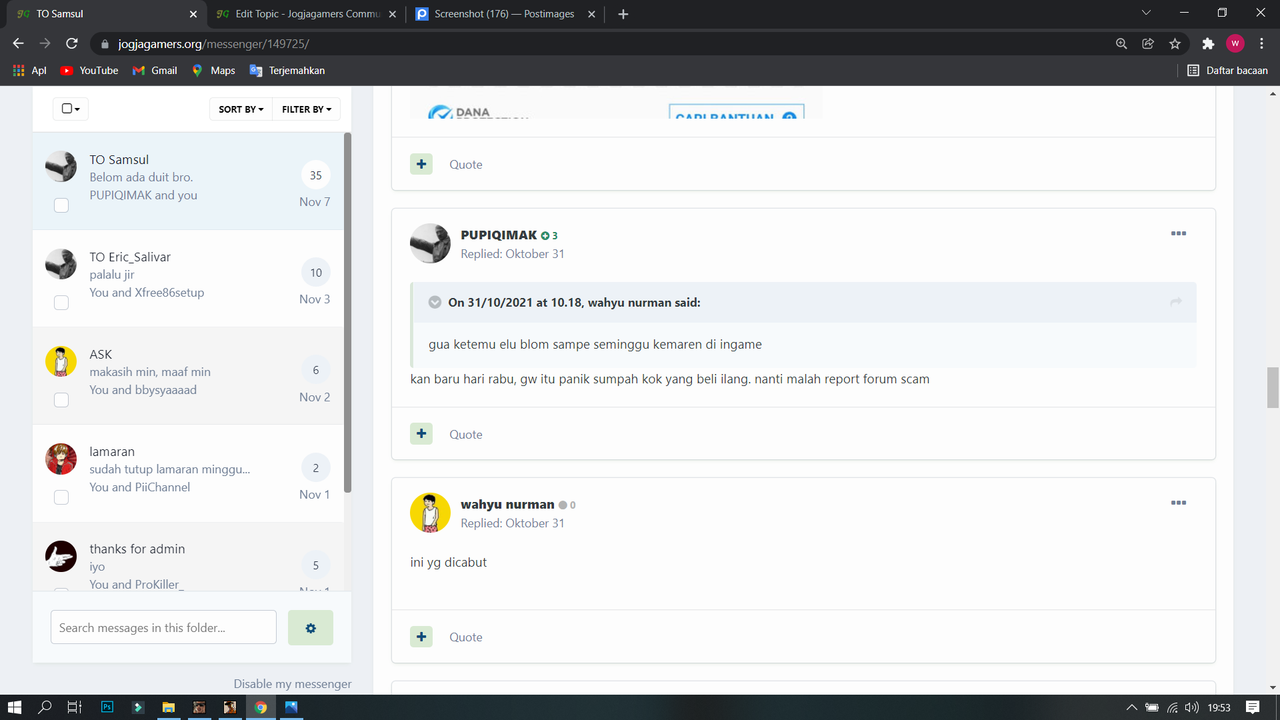
Task: Click the 35 reply count badge
Action: 316,175
